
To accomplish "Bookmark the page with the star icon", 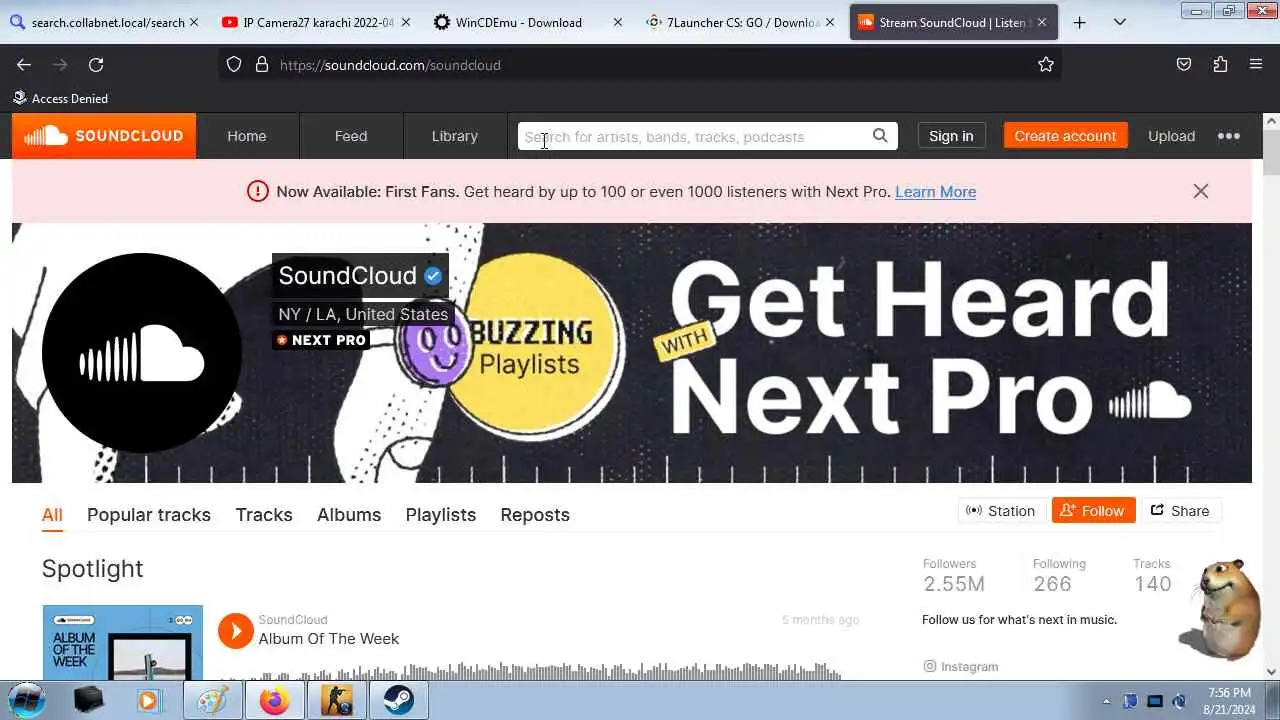I will [1046, 65].
